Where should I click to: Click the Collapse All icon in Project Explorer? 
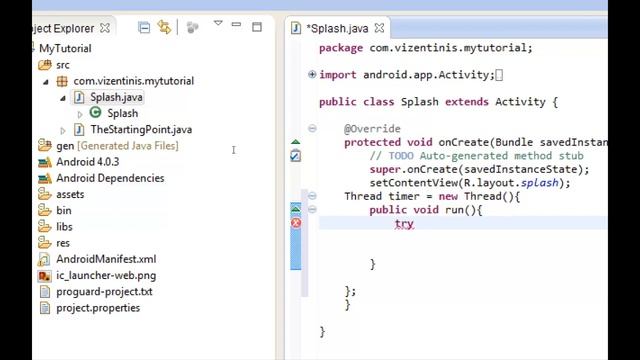tap(144, 27)
